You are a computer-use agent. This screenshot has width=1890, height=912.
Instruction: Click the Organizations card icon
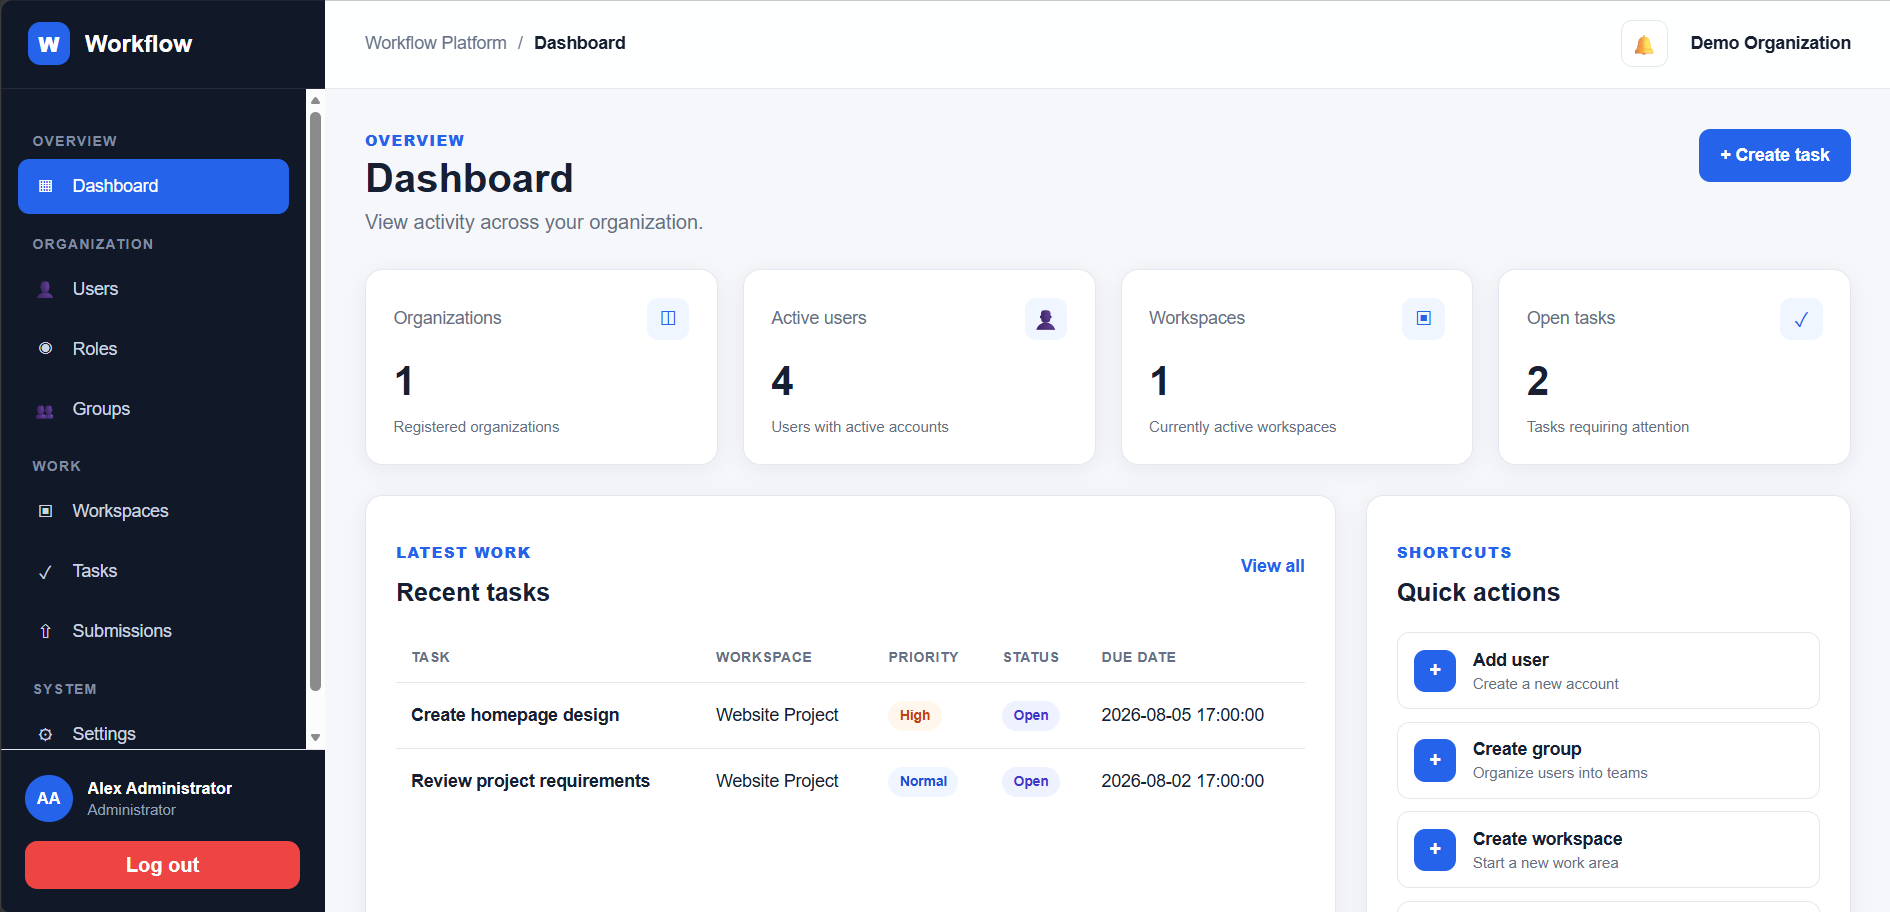point(668,319)
